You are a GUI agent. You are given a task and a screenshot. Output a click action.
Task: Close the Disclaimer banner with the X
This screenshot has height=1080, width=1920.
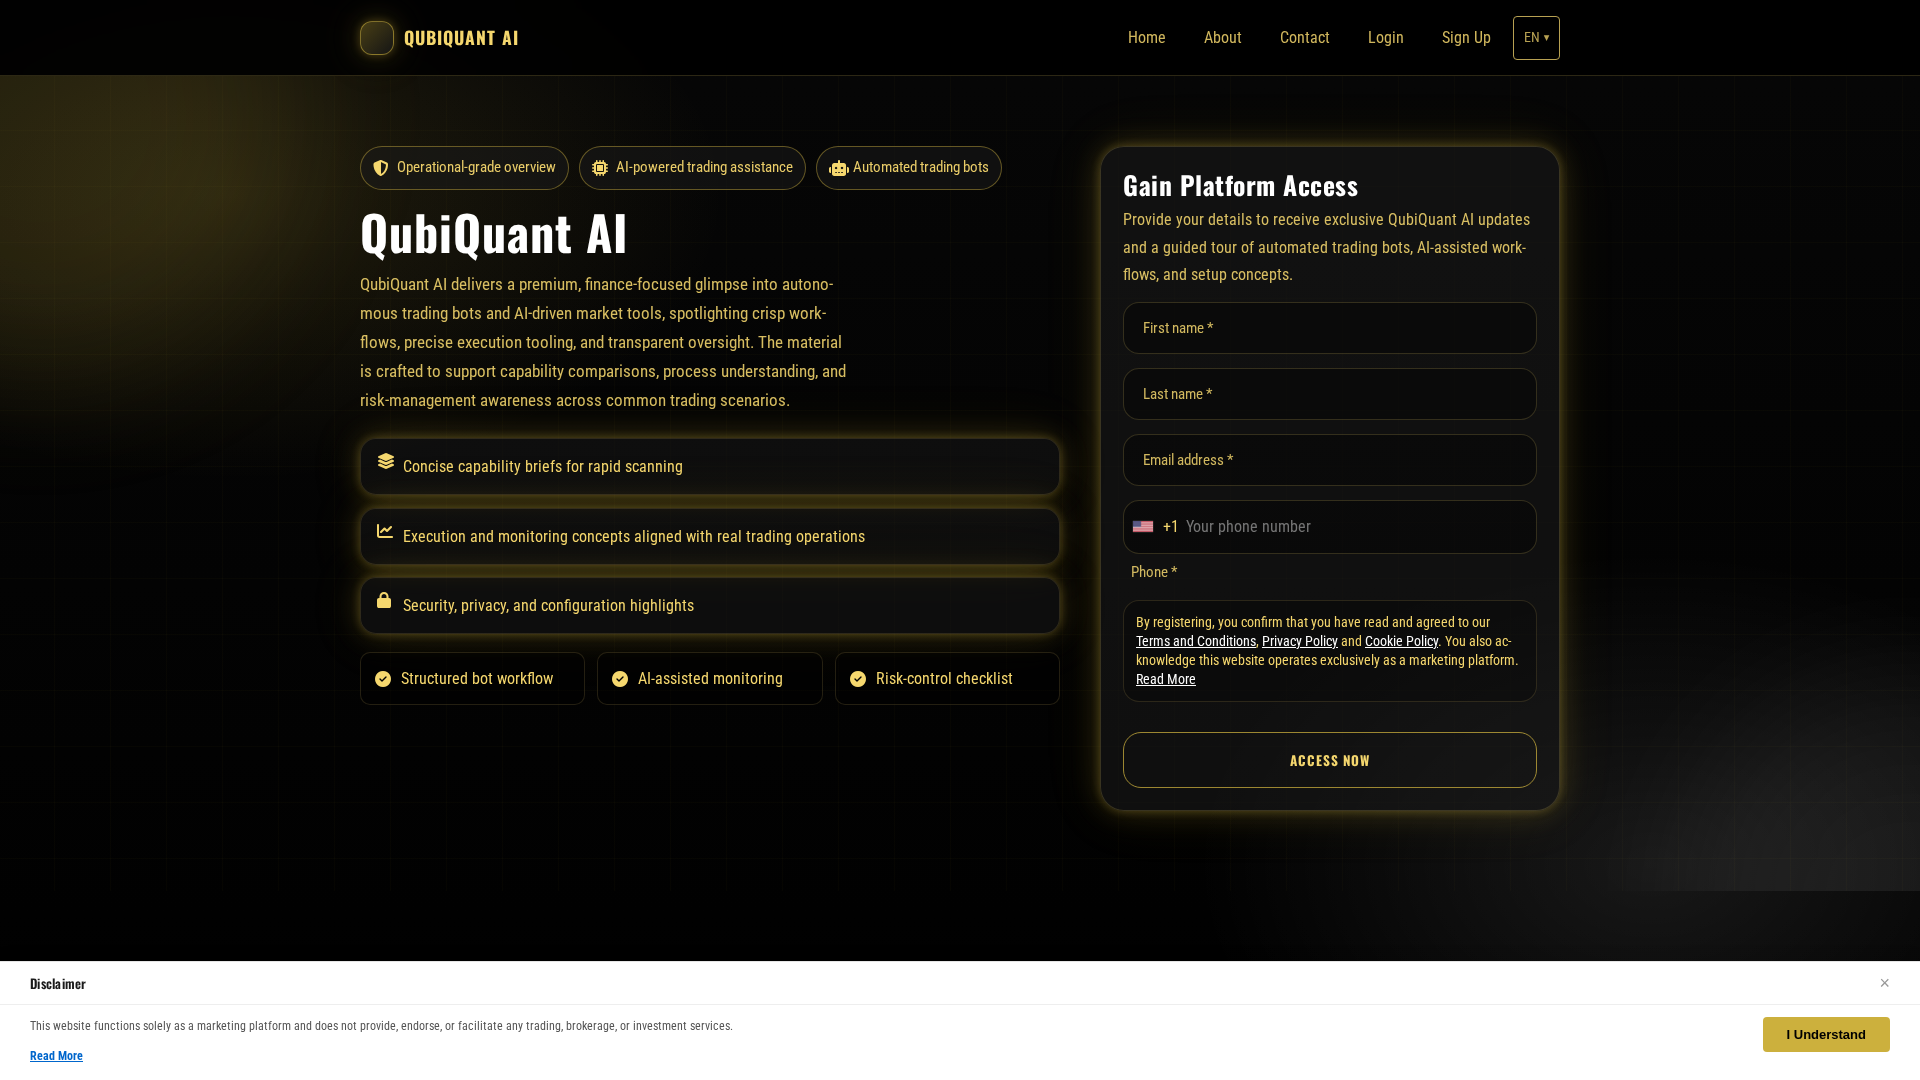pyautogui.click(x=1884, y=983)
